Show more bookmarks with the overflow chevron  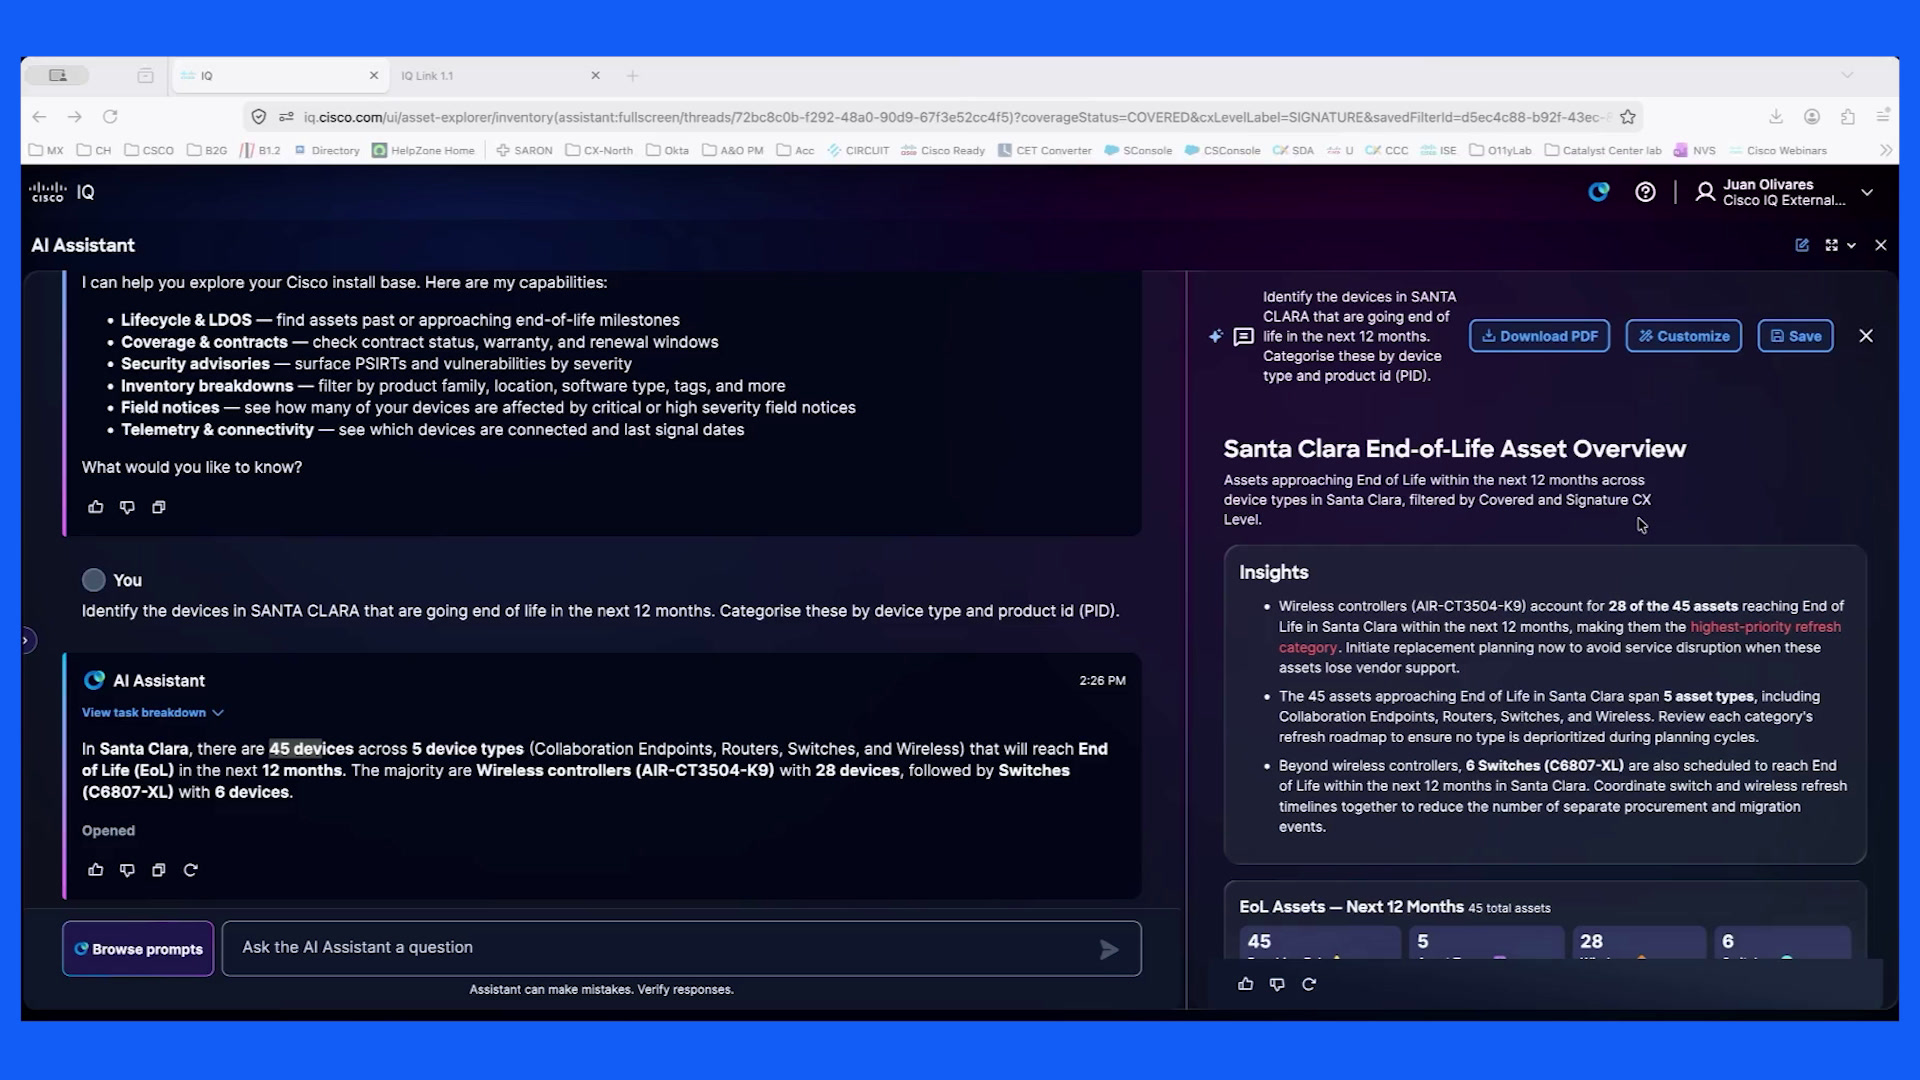click(1886, 150)
